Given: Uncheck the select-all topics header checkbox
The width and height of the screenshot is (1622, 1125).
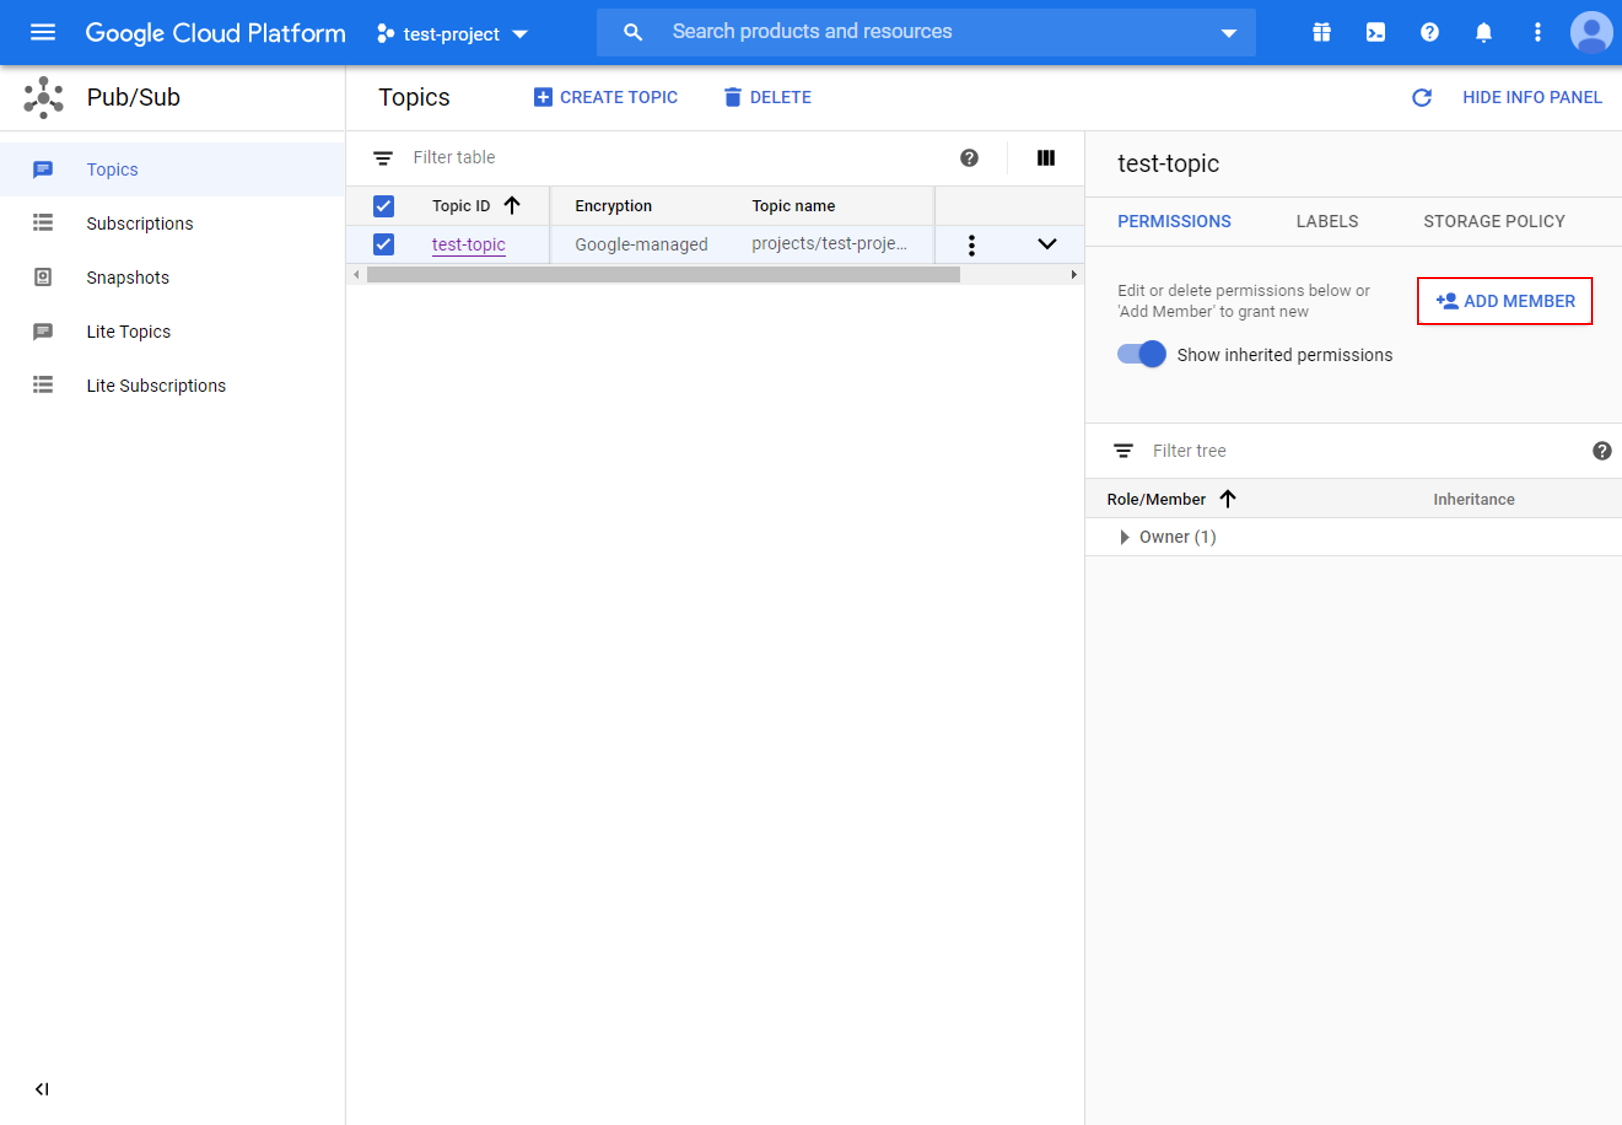Looking at the screenshot, I should 383,206.
